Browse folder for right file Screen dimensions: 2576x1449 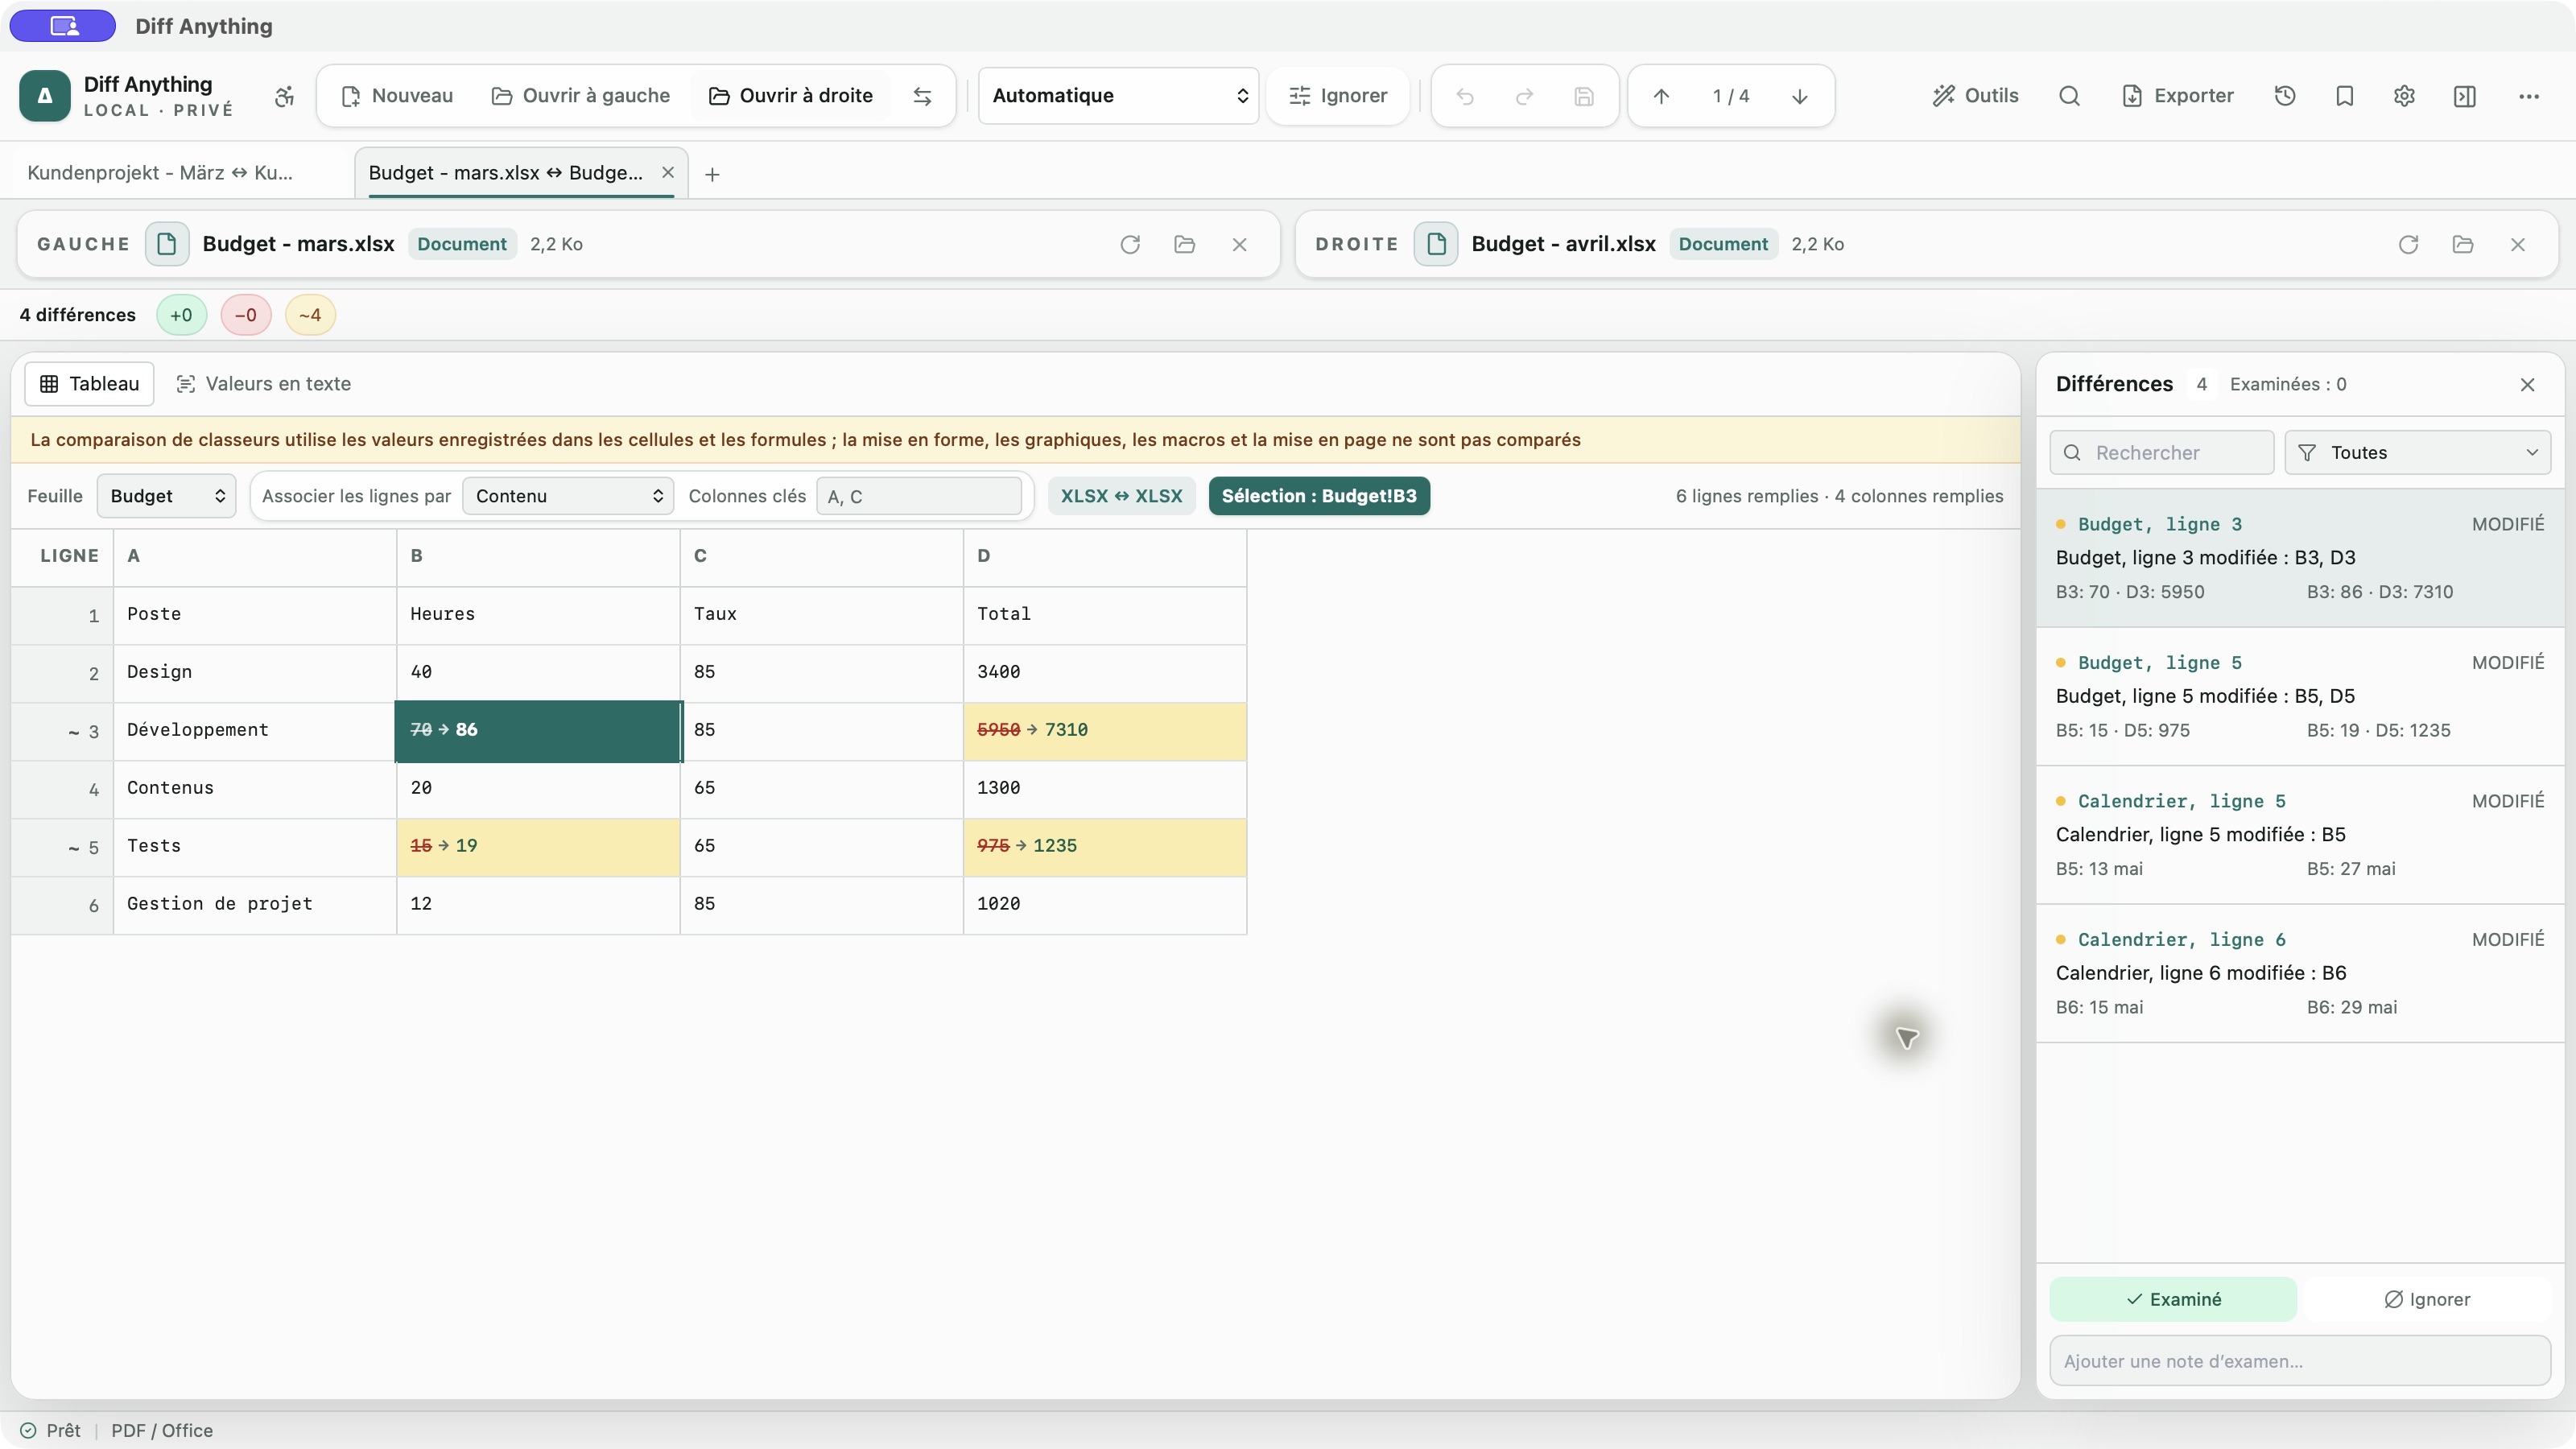(x=2463, y=244)
